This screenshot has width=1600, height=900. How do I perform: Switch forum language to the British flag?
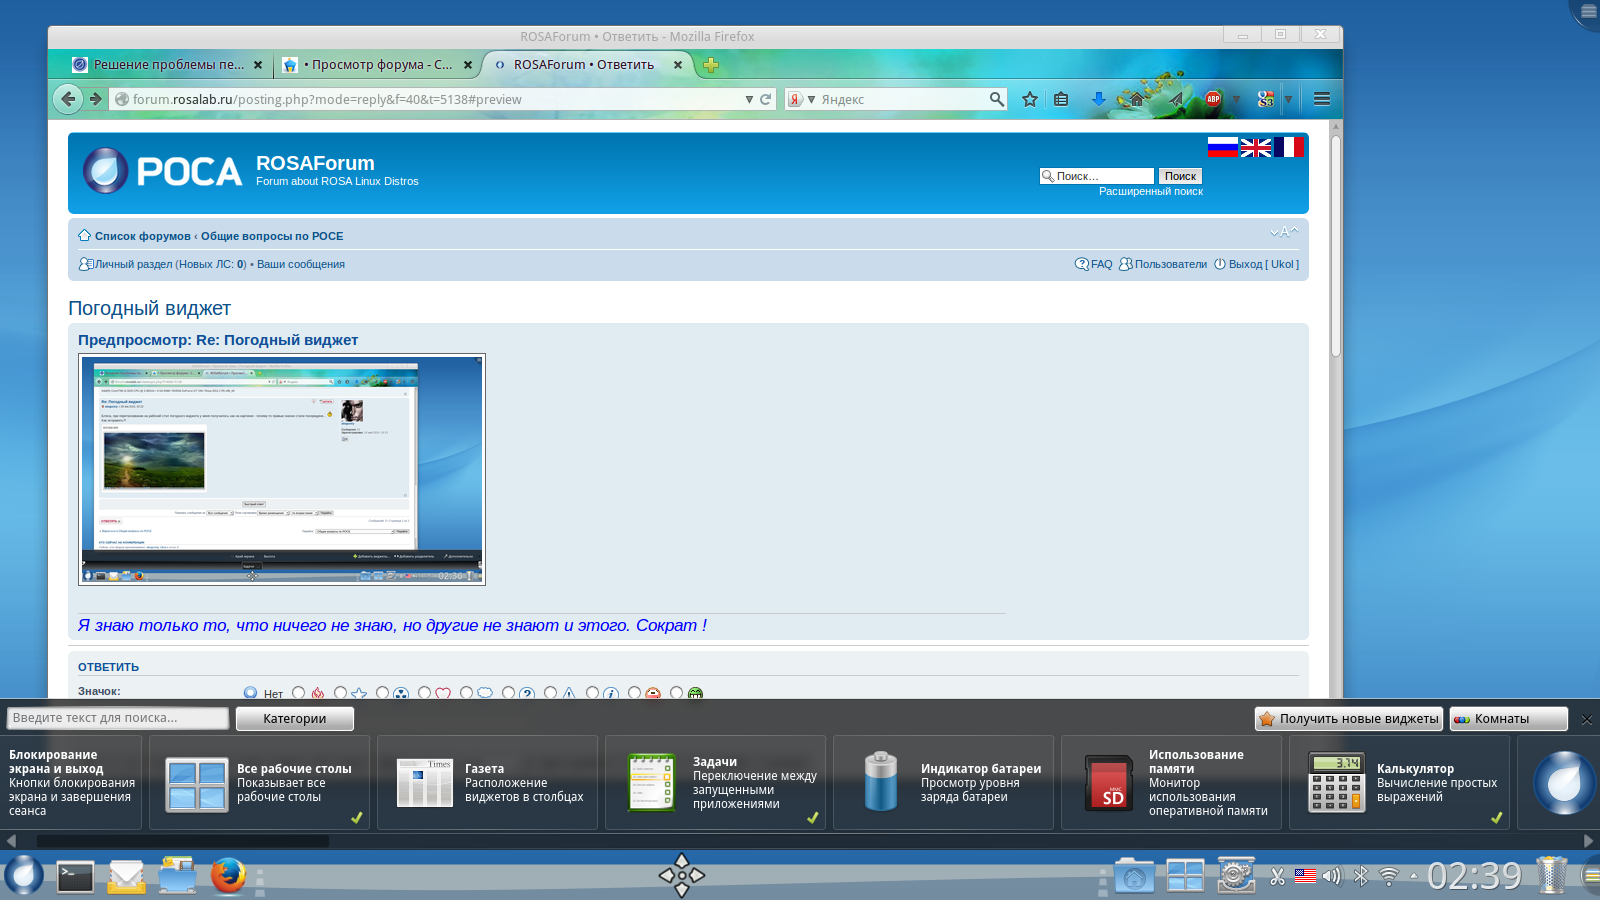(1256, 148)
